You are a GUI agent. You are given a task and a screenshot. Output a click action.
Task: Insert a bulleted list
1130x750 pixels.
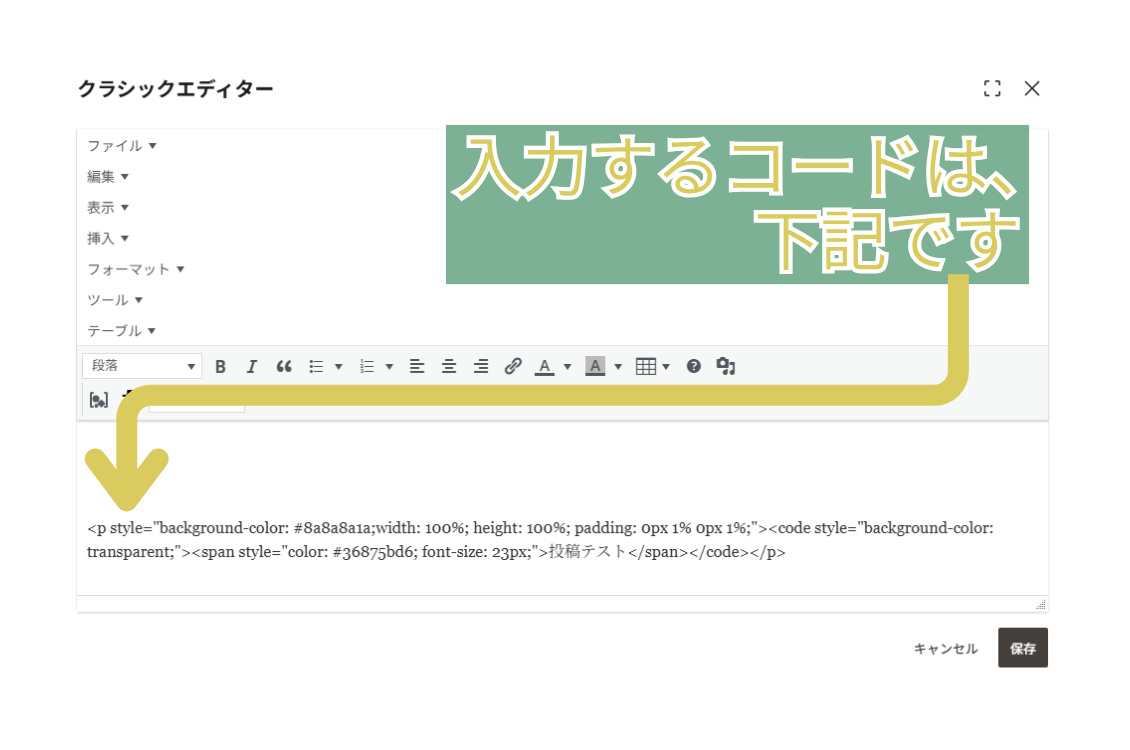pos(316,367)
